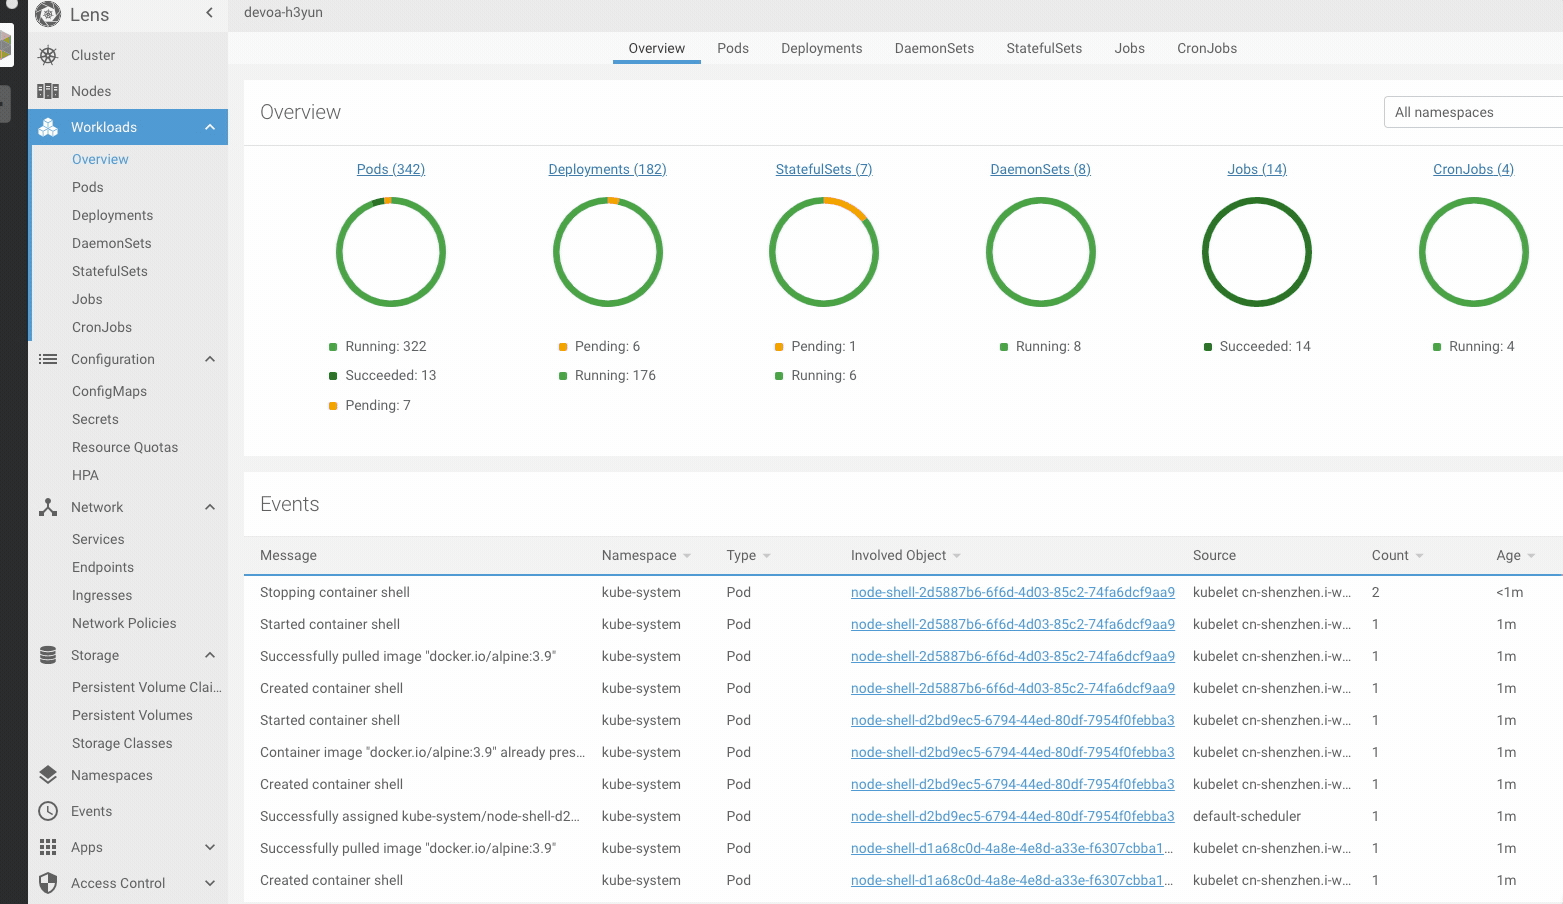Click the Lens logo icon
1563x904 pixels.
click(x=48, y=14)
